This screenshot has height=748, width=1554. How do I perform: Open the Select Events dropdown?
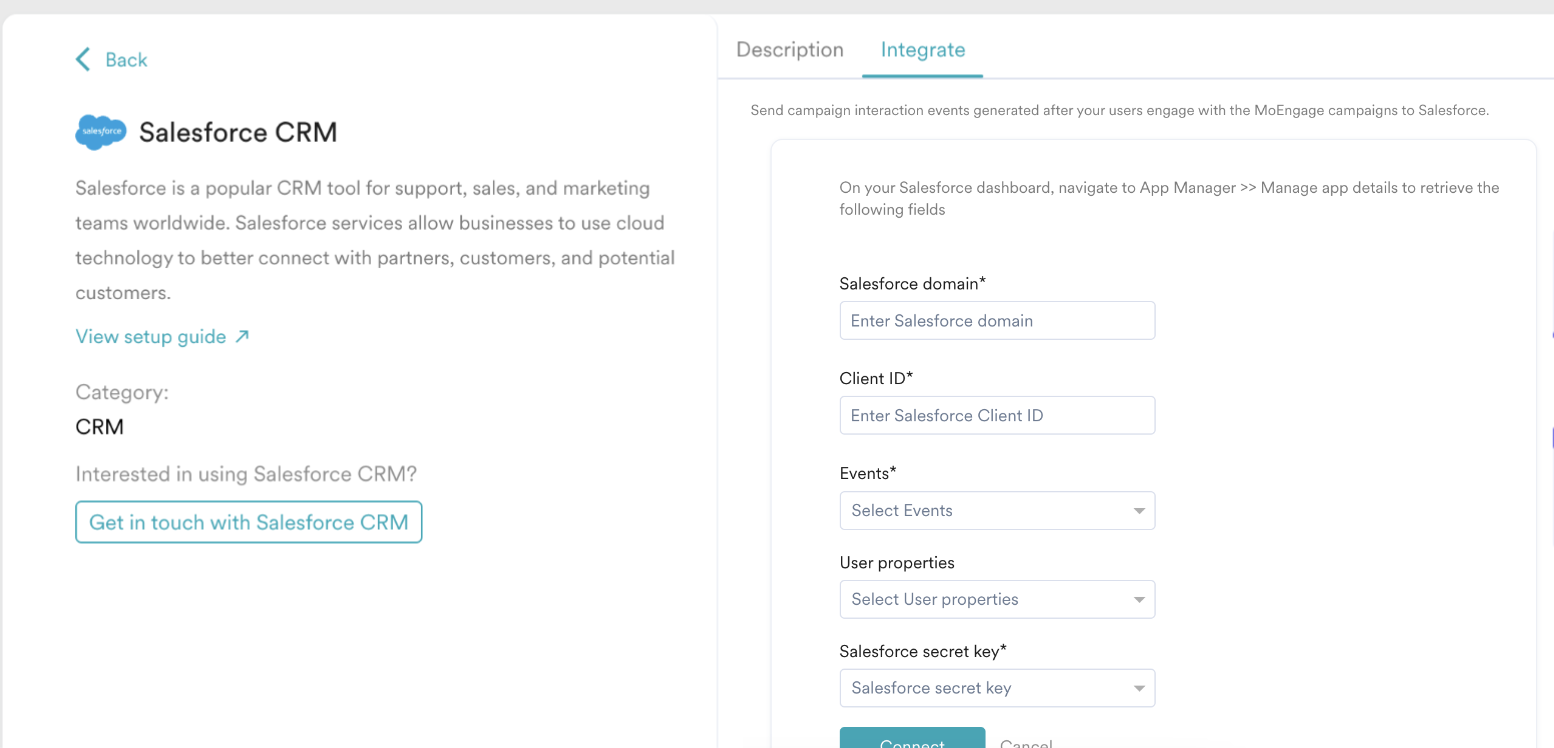tap(997, 510)
